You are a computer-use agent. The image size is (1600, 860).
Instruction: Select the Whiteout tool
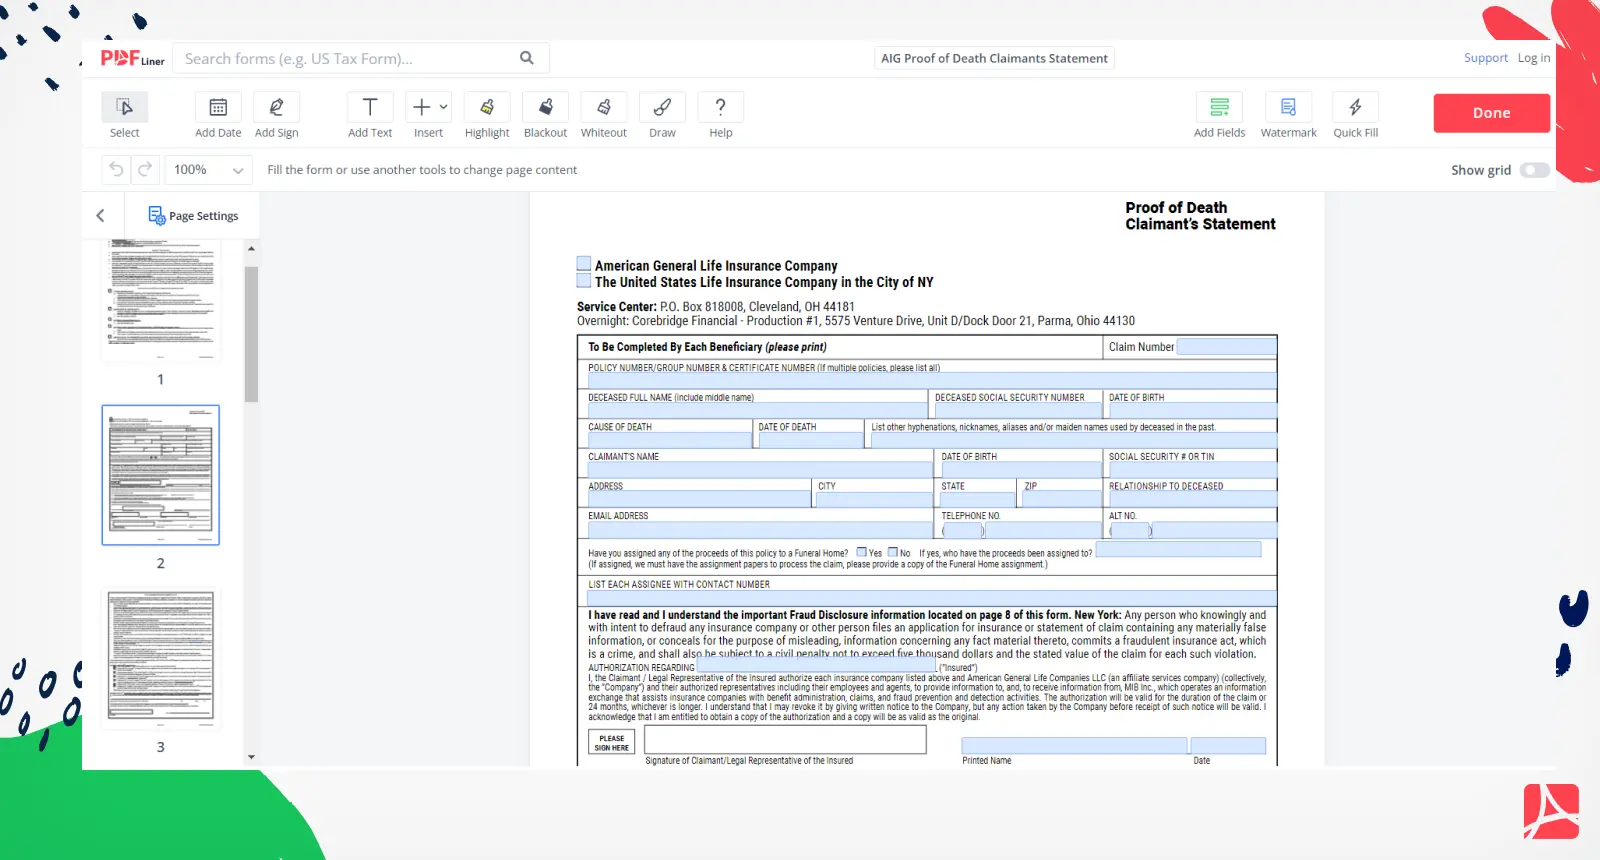[604, 116]
